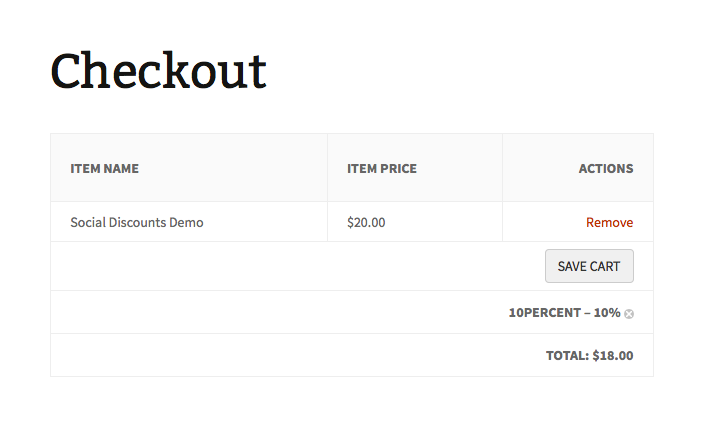
Task: Click the Checkout page heading
Action: (159, 71)
